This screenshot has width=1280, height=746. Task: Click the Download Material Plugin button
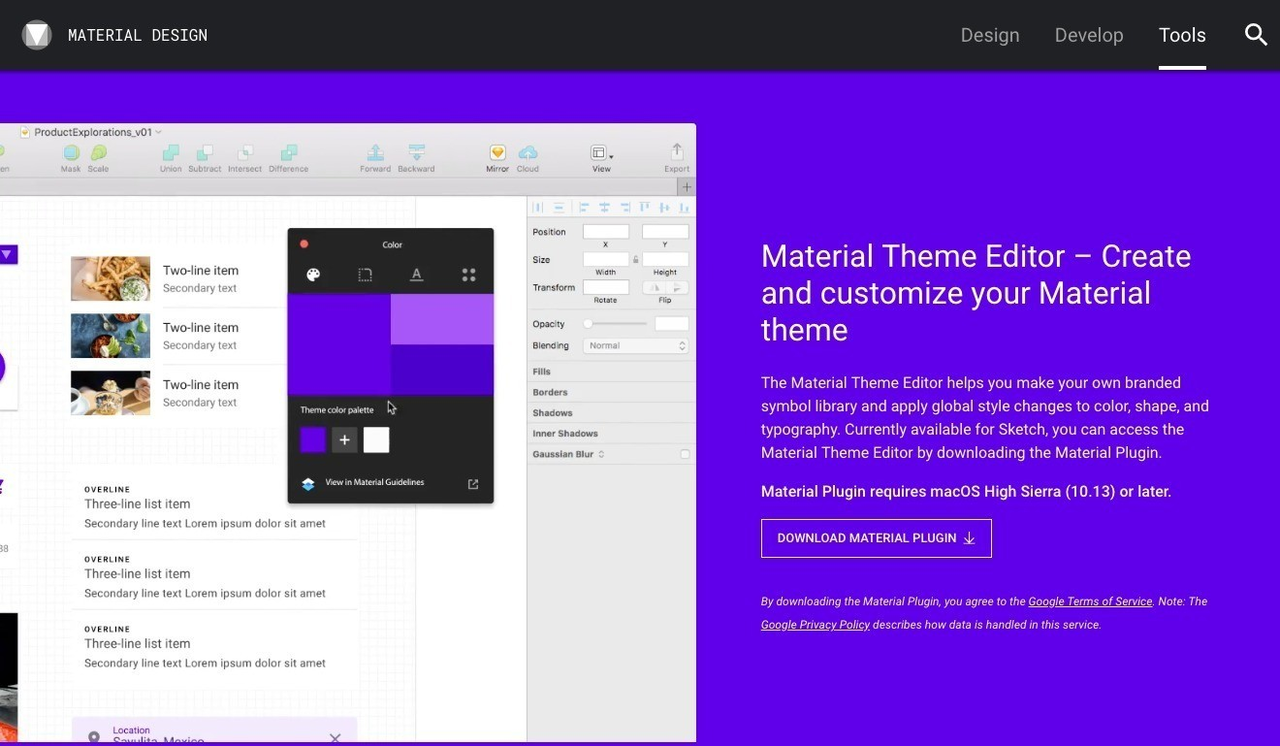pyautogui.click(x=876, y=538)
